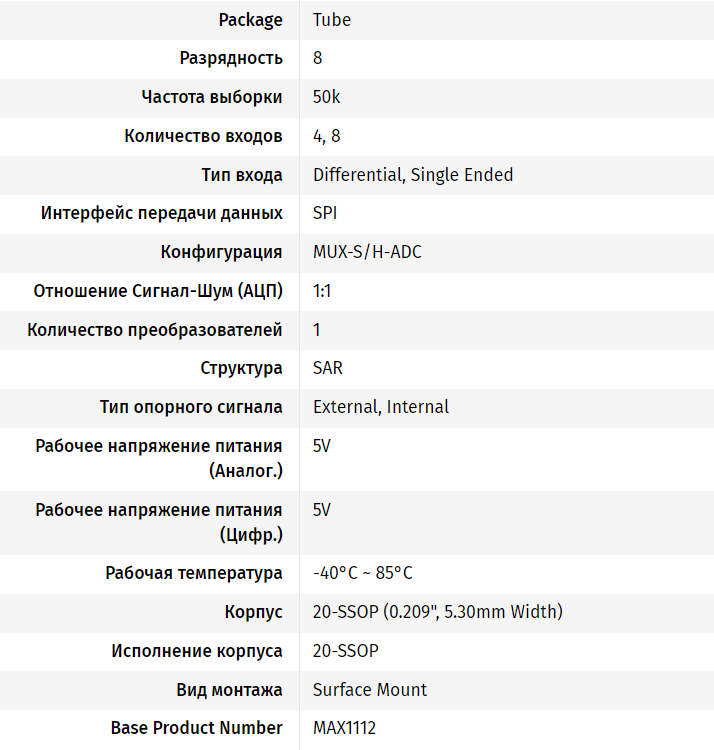Click the 20-SSOP (0.209", 5.30mm Width) value
714x750 pixels.
(438, 612)
